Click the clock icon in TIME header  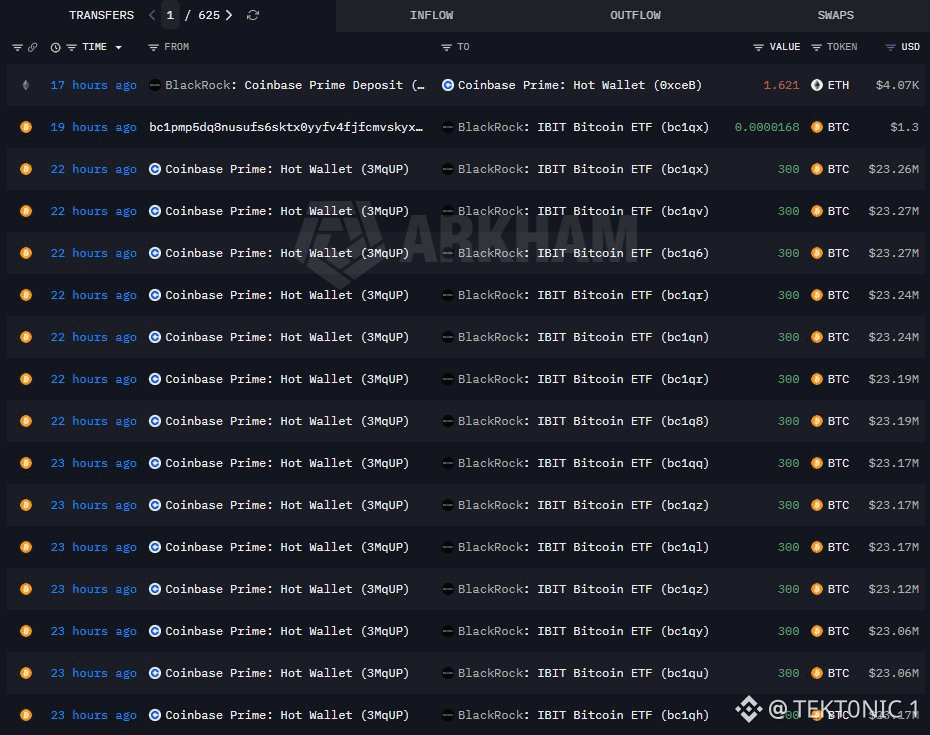pyautogui.click(x=55, y=47)
